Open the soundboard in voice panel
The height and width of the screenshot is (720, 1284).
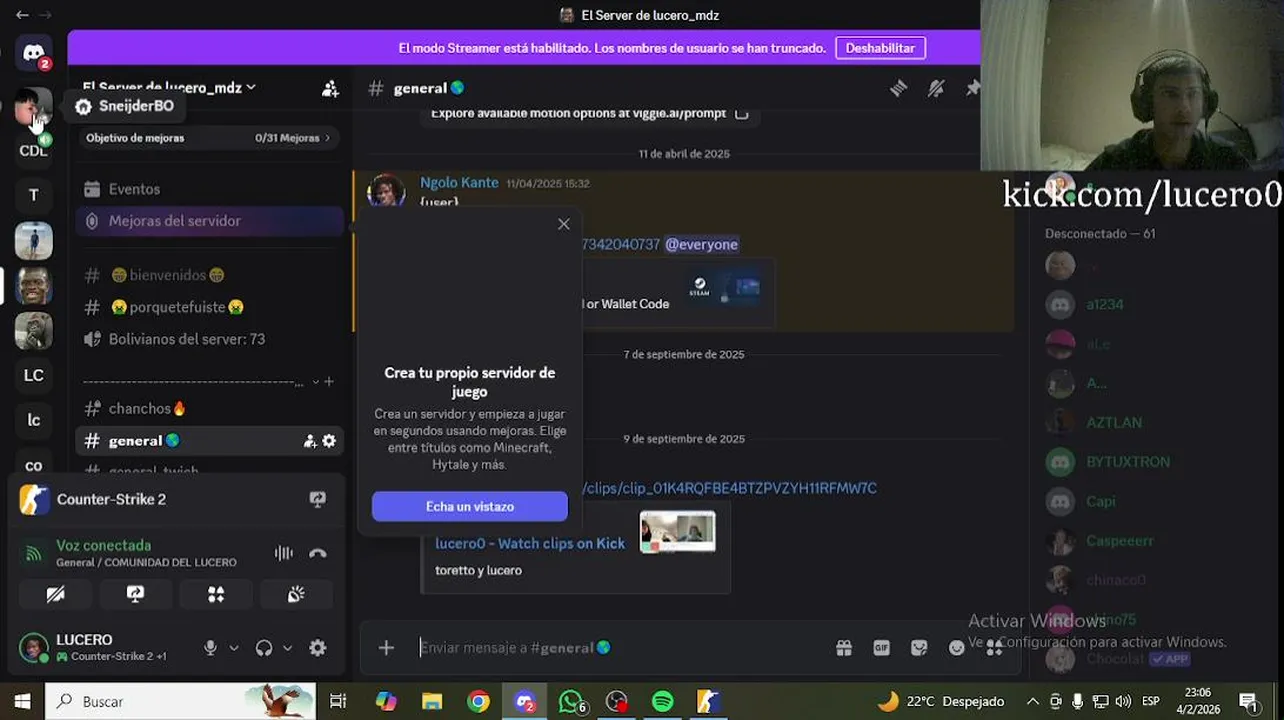click(x=296, y=594)
